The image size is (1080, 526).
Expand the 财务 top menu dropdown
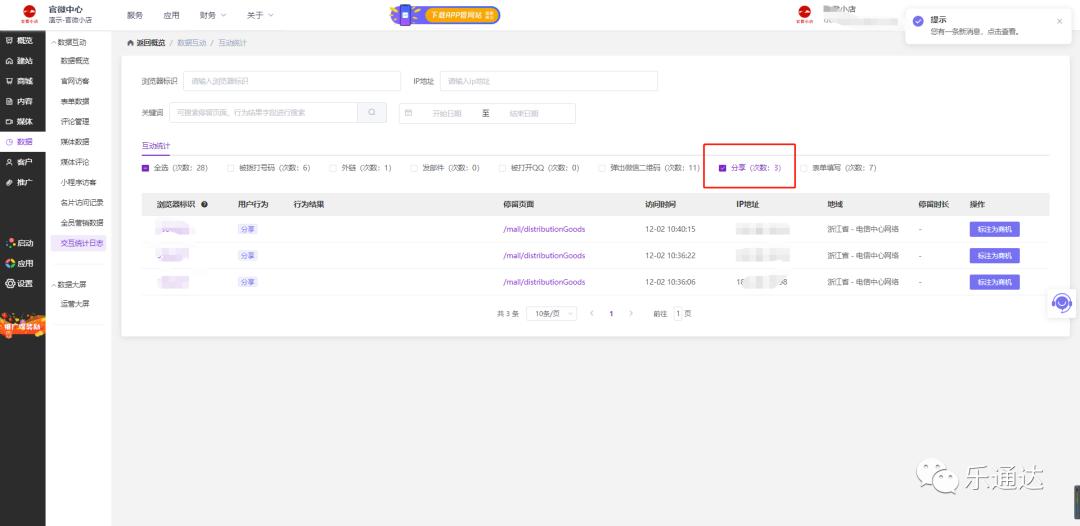point(213,15)
